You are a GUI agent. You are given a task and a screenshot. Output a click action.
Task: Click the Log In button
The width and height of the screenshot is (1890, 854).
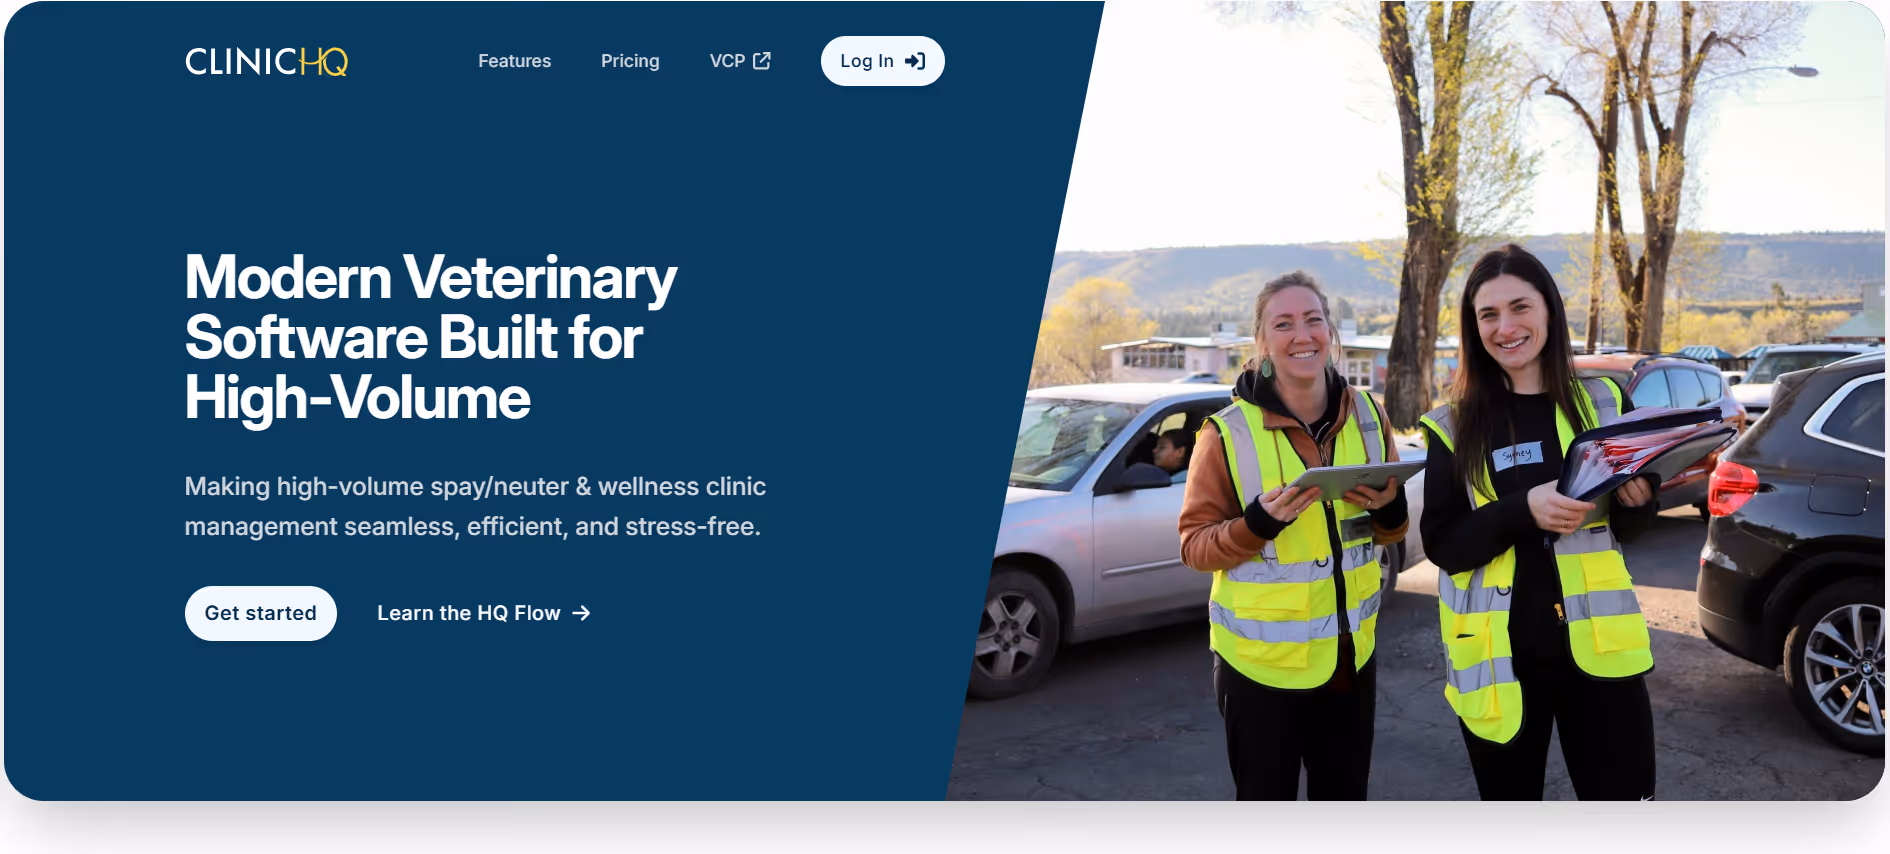pyautogui.click(x=882, y=61)
